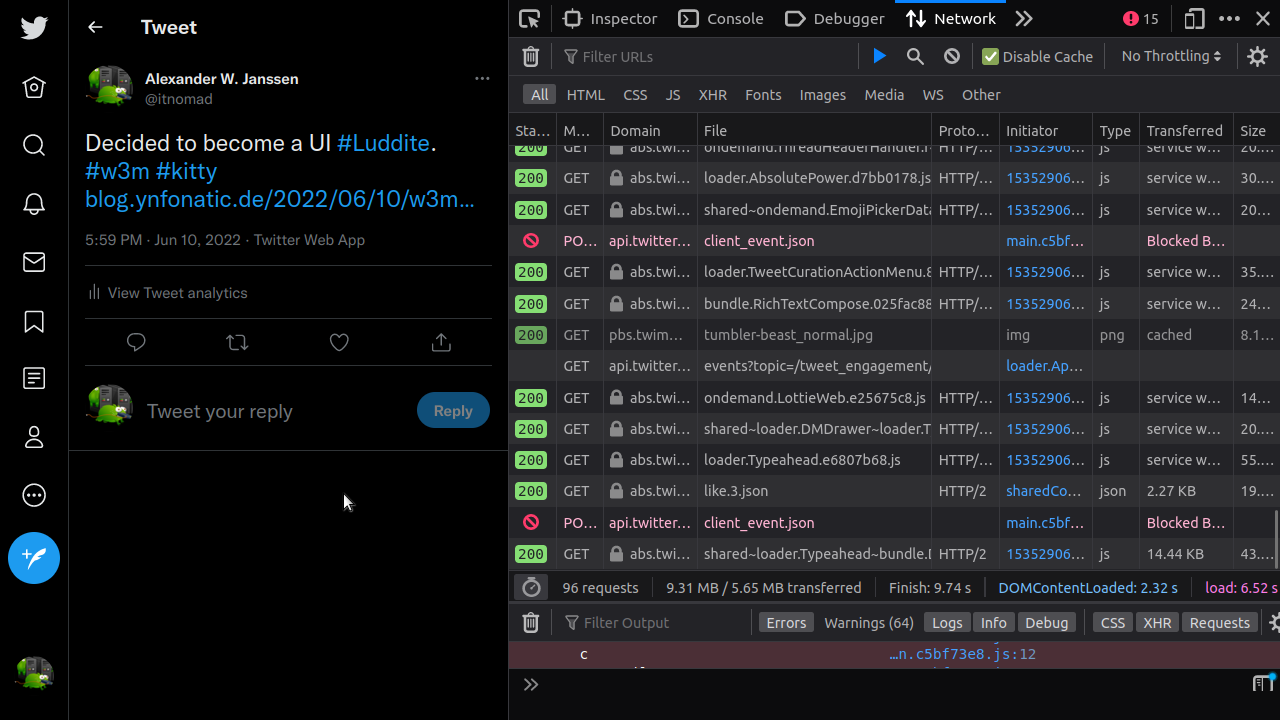Open the Explore search icon in sidebar
Screen dimensions: 1280x720
(34, 146)
